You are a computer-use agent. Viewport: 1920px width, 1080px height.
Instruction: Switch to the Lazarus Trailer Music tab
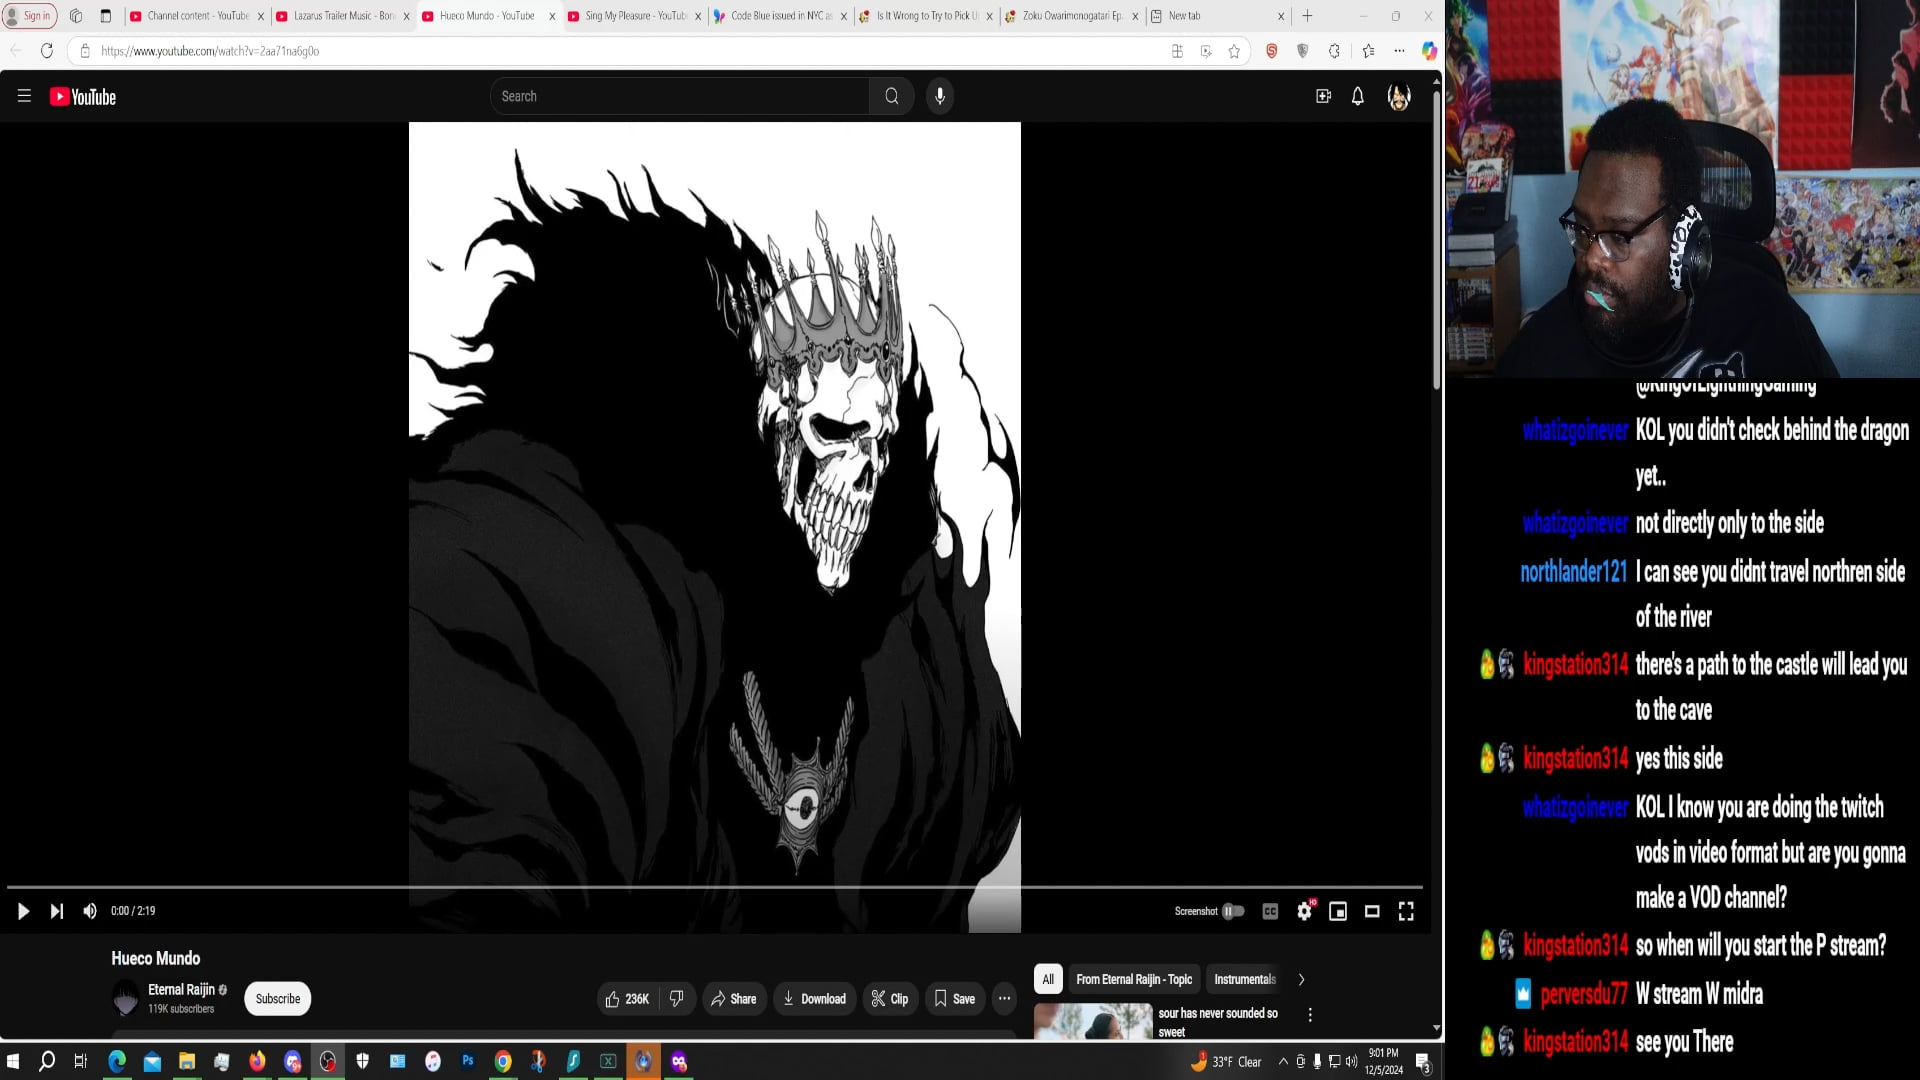point(343,16)
